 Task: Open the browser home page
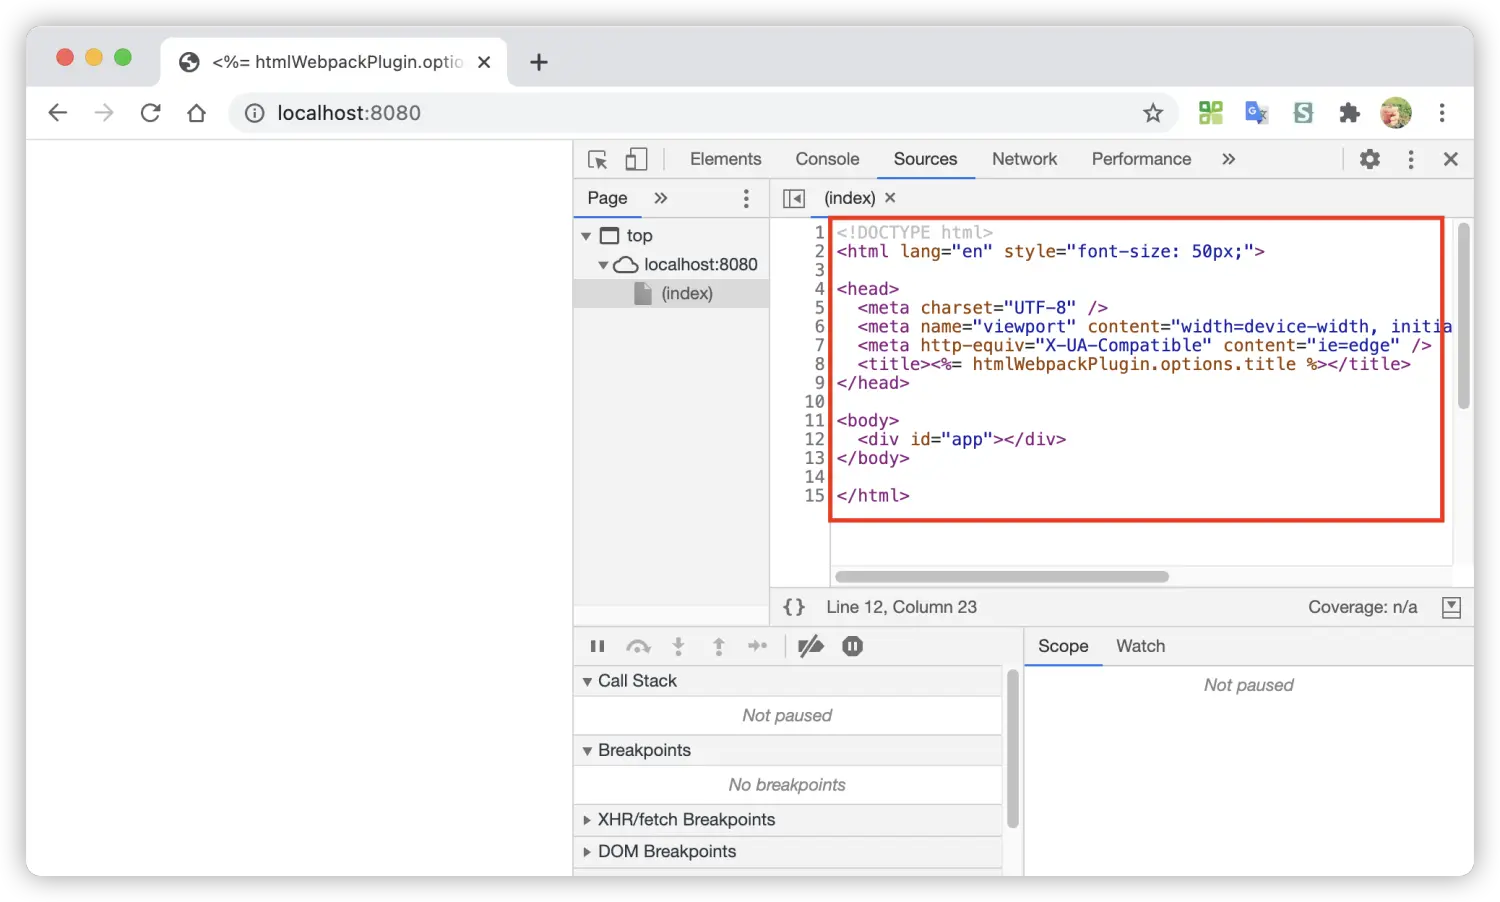point(196,113)
